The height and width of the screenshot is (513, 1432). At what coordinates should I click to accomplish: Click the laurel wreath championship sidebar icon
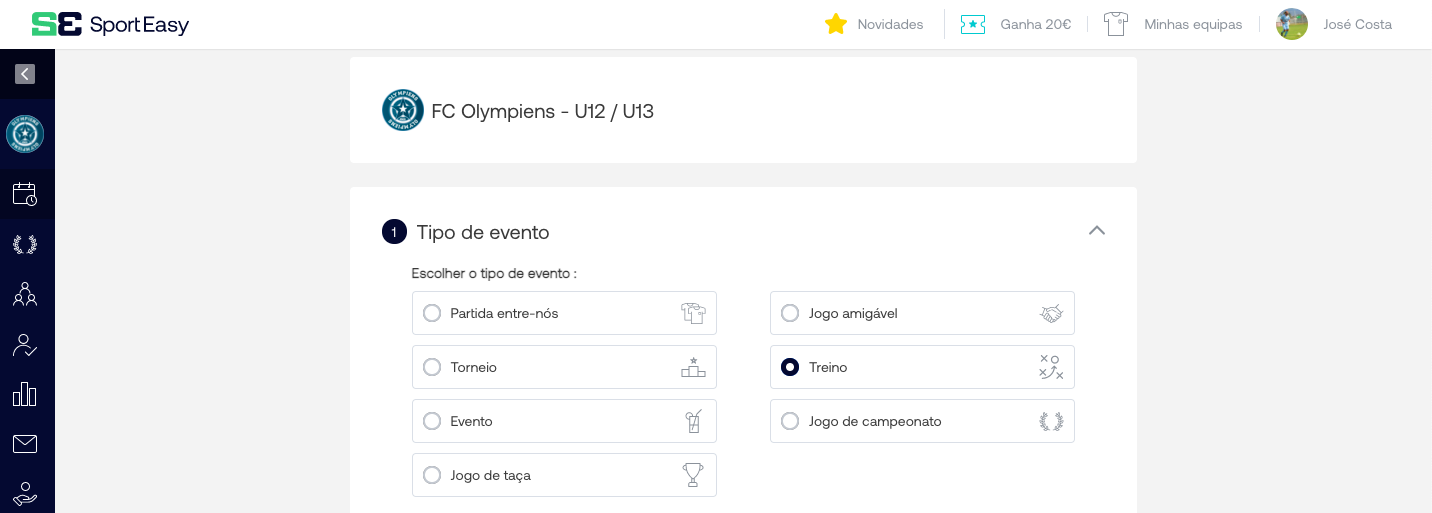tap(25, 244)
